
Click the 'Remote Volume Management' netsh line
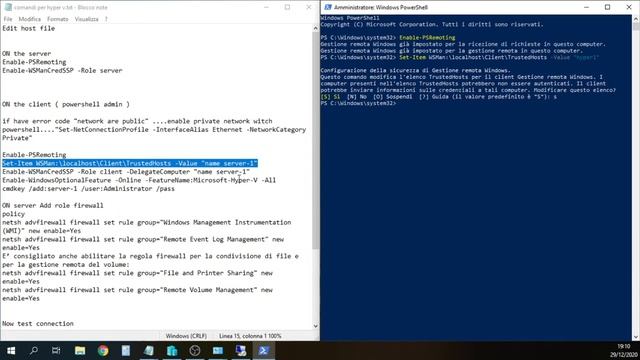[x=137, y=290]
